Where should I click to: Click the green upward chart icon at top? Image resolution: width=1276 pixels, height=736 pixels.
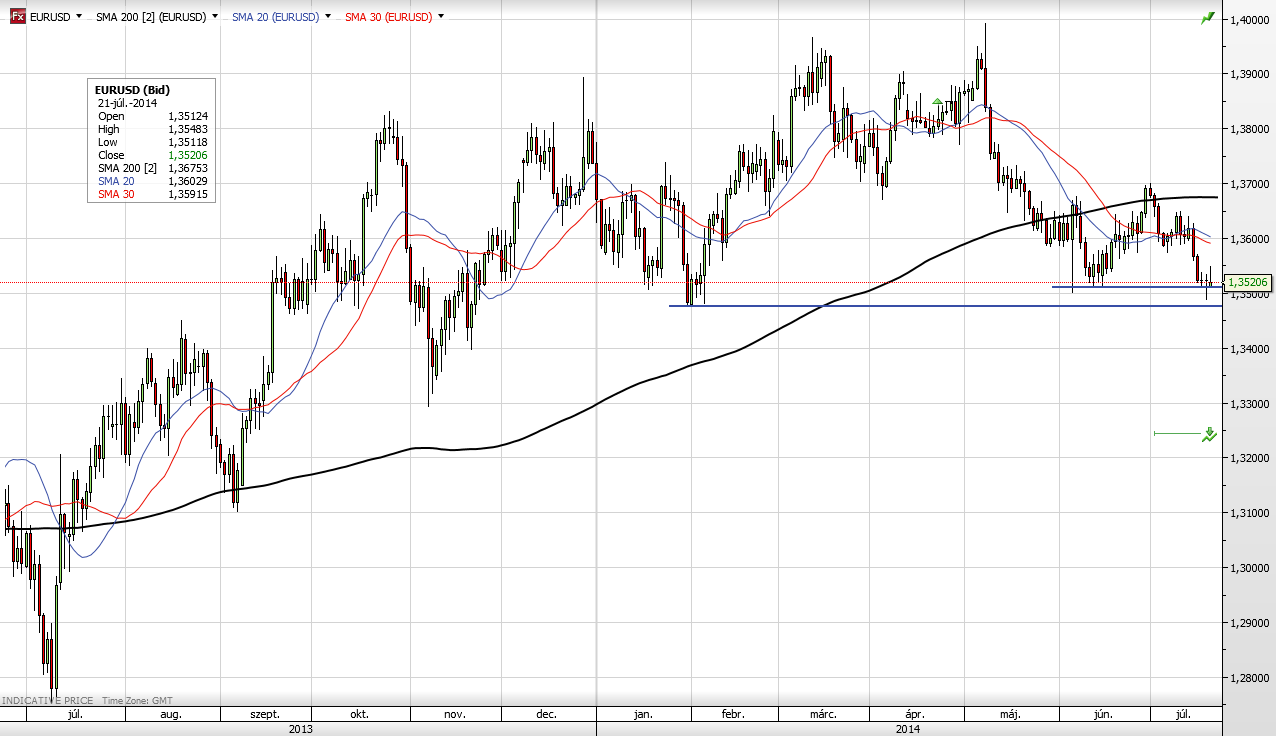1207,18
